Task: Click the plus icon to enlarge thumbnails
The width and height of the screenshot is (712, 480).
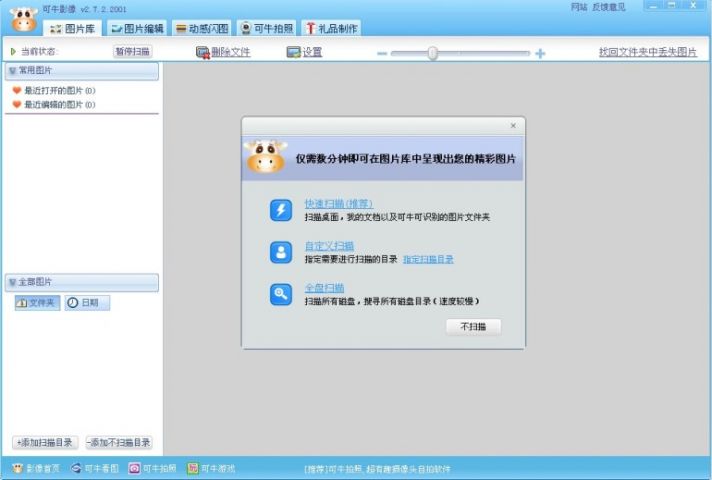Action: pos(540,54)
